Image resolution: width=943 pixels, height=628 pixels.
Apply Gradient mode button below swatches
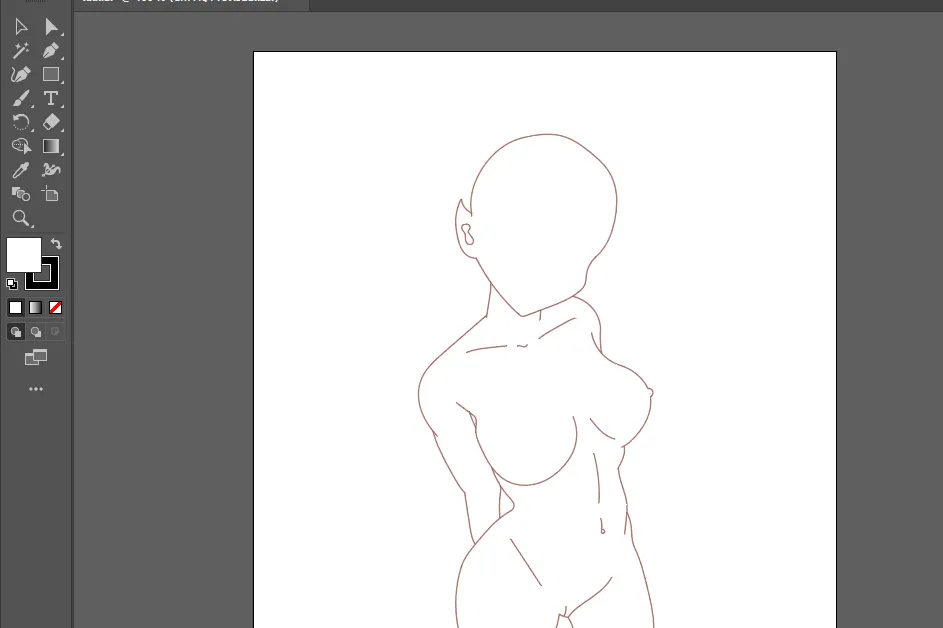[x=35, y=308]
